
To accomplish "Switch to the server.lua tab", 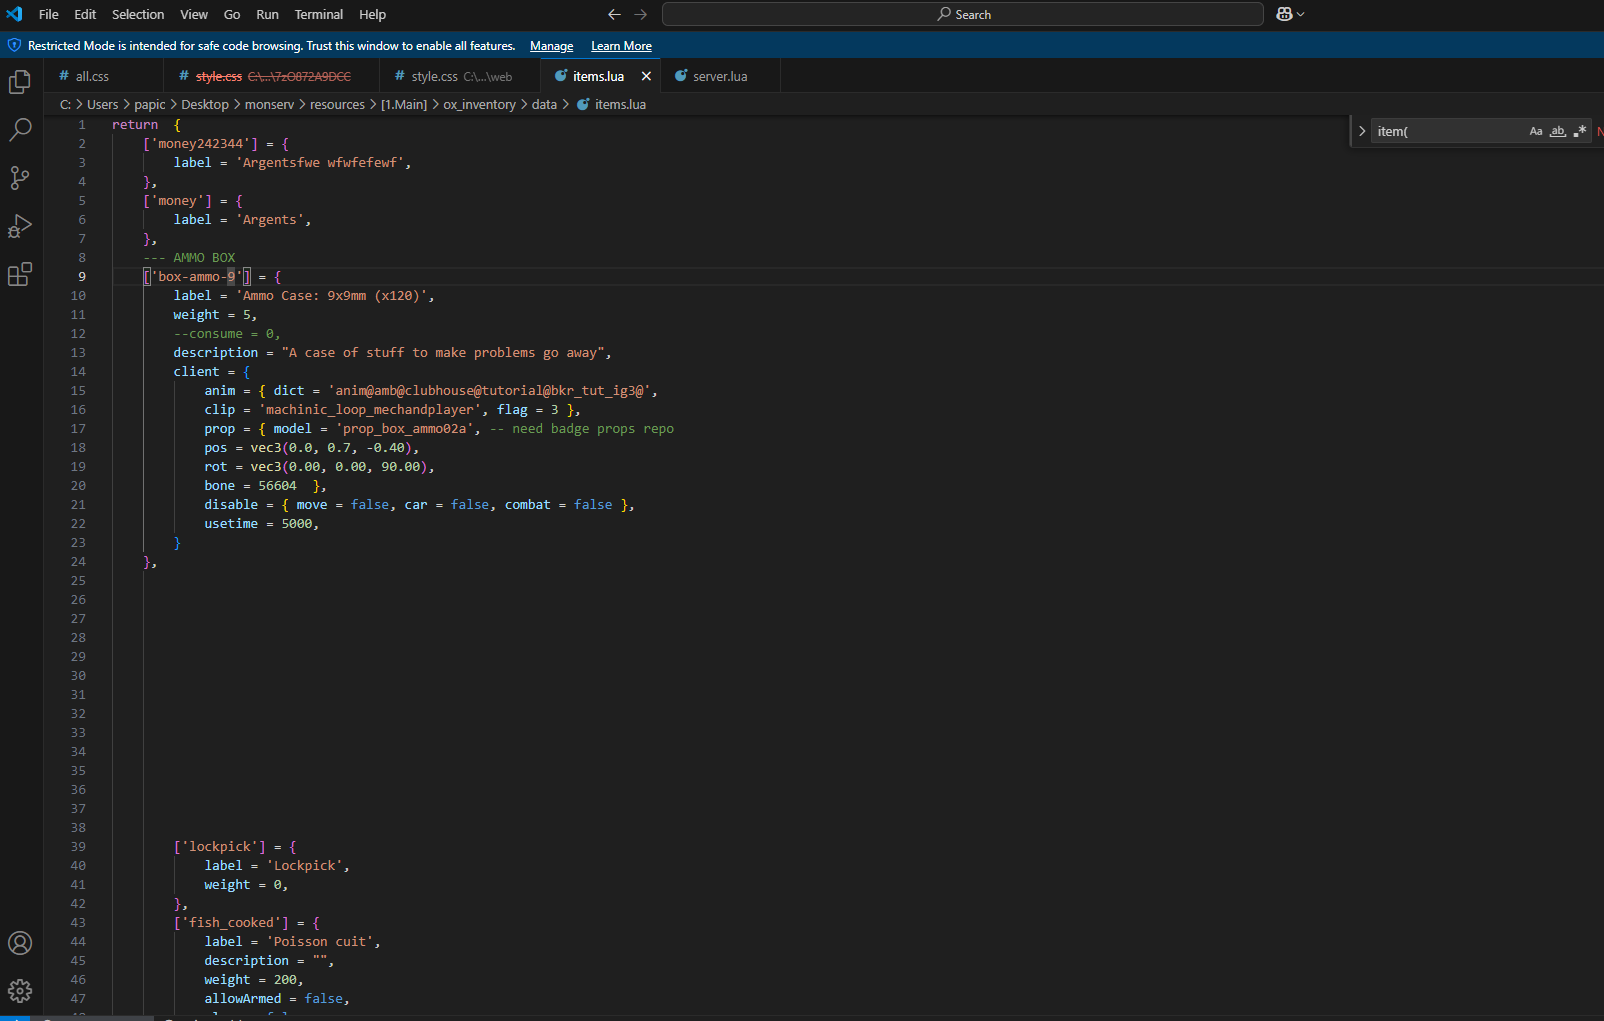I will click(x=719, y=76).
